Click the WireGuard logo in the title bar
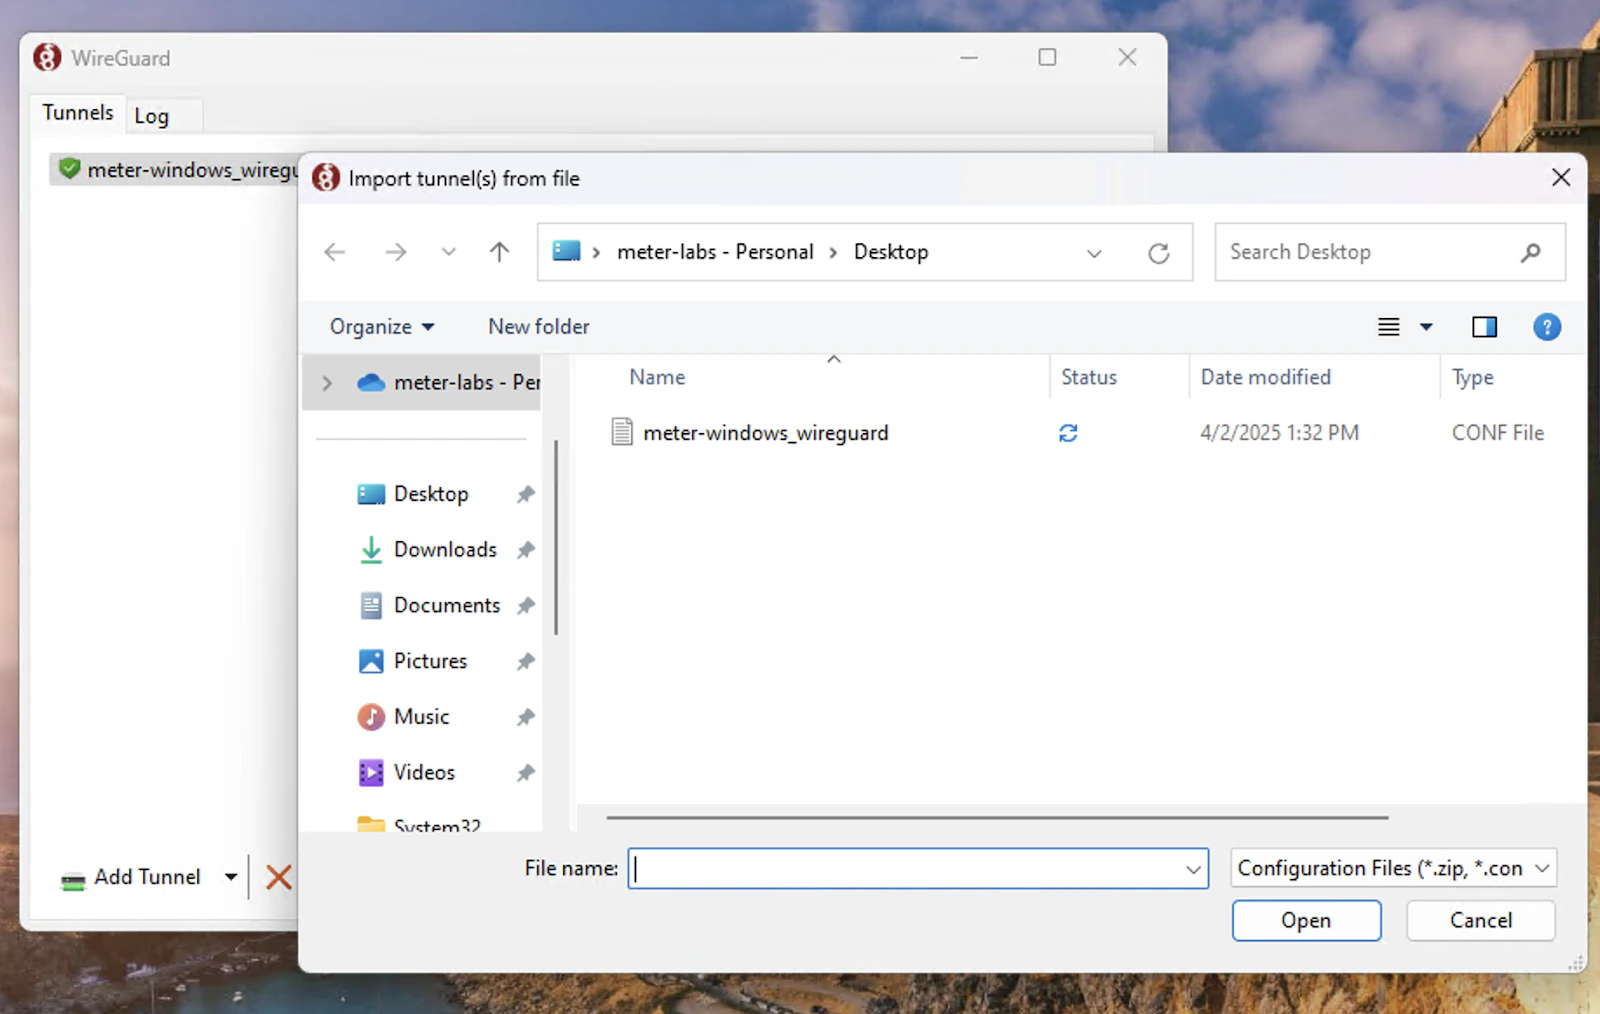Image resolution: width=1600 pixels, height=1014 pixels. coord(45,57)
